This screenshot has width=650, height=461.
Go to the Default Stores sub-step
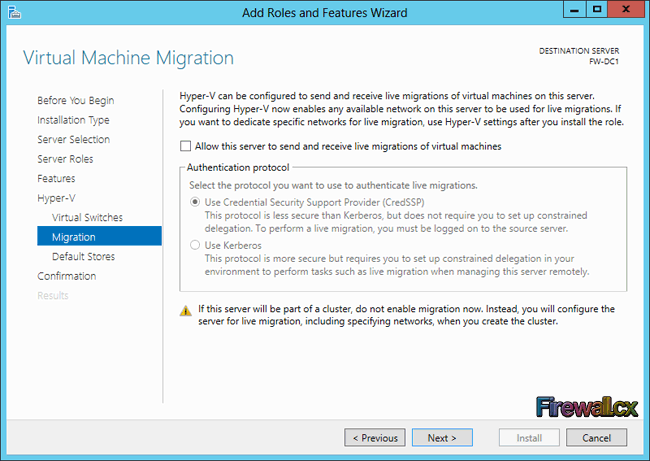(83, 257)
